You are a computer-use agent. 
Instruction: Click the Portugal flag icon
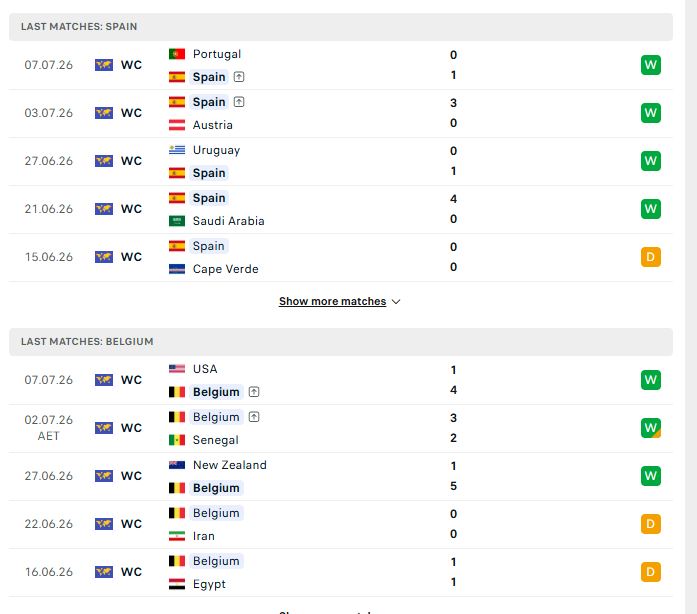(177, 54)
